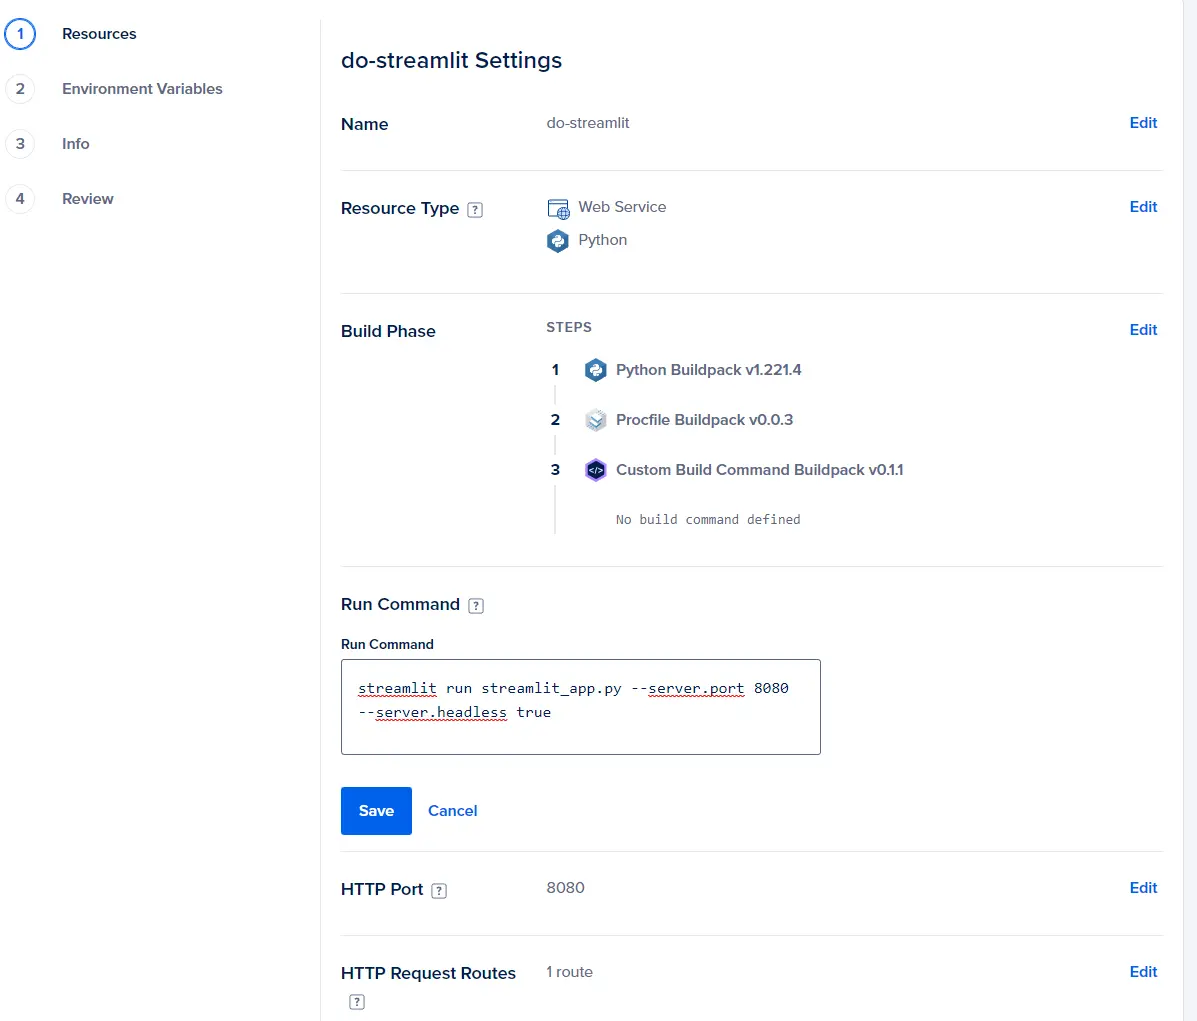Edit the Resource Type setting
Viewport: 1197px width, 1021px height.
(x=1143, y=207)
